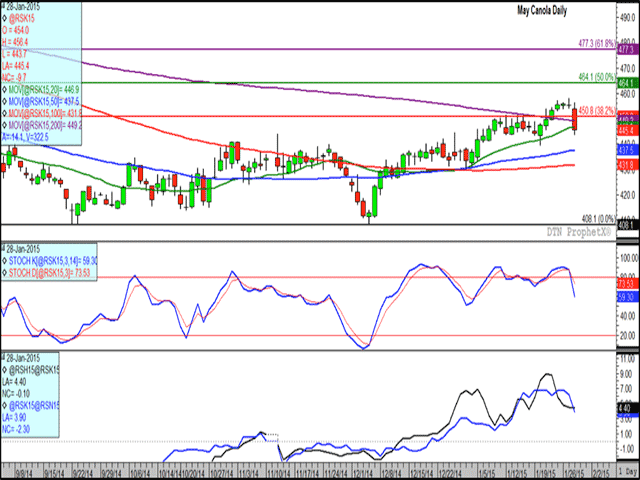Click the 470.0 label on the price axis
Screen dimensions: 640x480
[628, 69]
